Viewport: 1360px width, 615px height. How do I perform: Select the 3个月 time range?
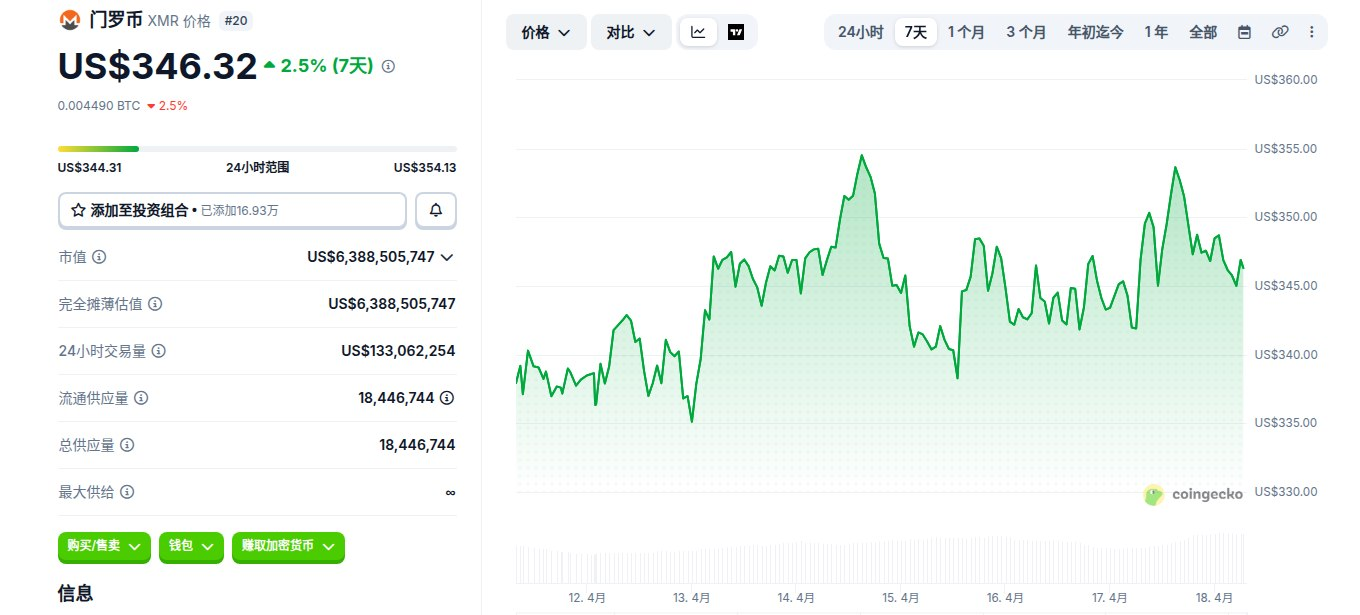(x=1026, y=32)
